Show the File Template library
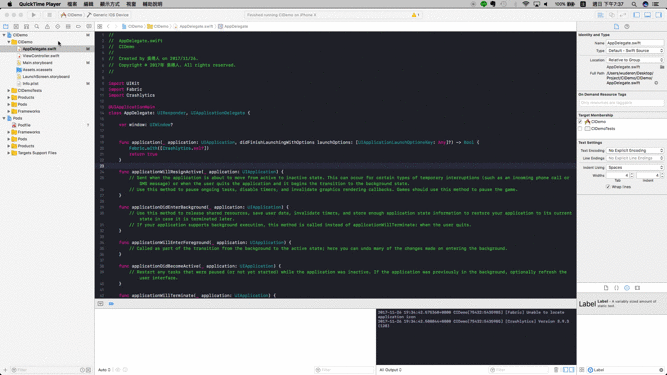The height and width of the screenshot is (375, 667). click(606, 288)
